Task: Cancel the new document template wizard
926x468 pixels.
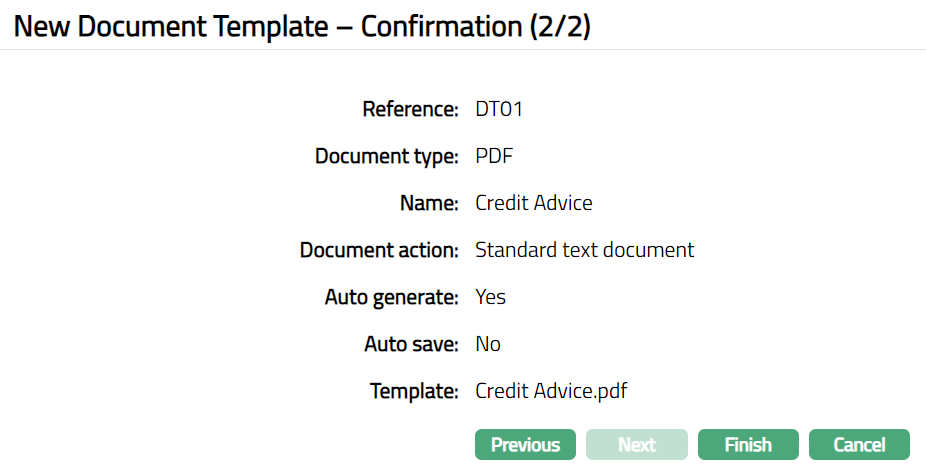Action: click(859, 444)
